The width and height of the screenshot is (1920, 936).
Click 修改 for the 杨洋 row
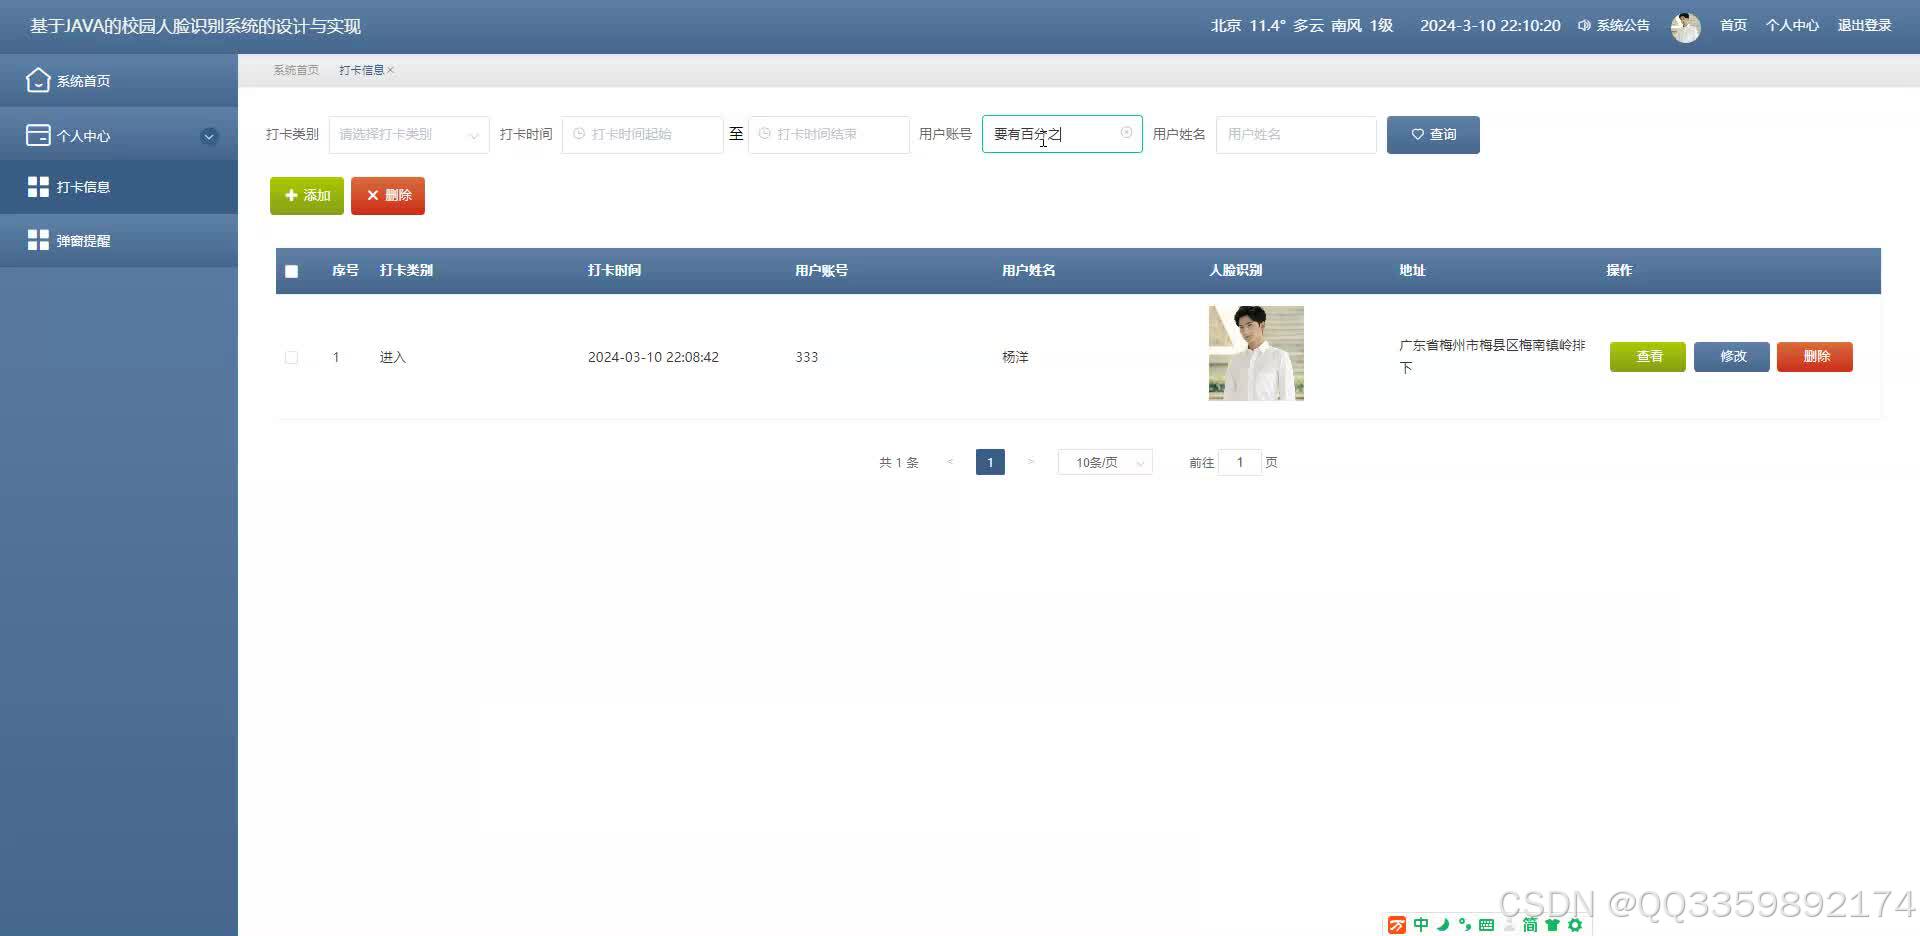[x=1732, y=357]
